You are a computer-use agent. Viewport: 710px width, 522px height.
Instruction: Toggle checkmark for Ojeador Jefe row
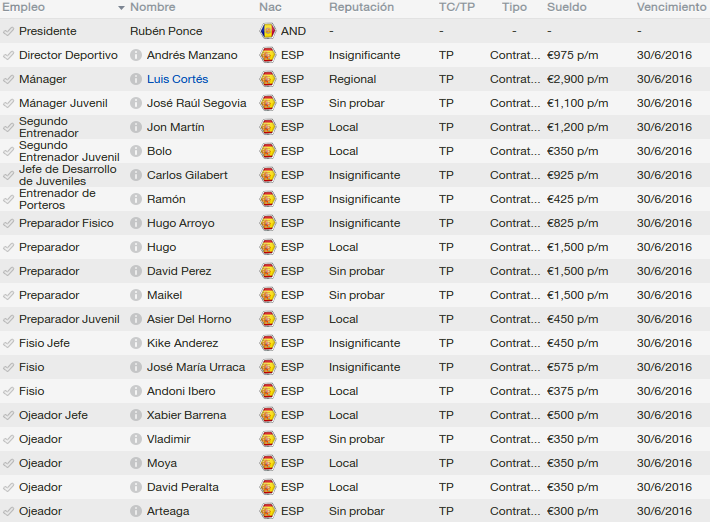click(x=8, y=415)
